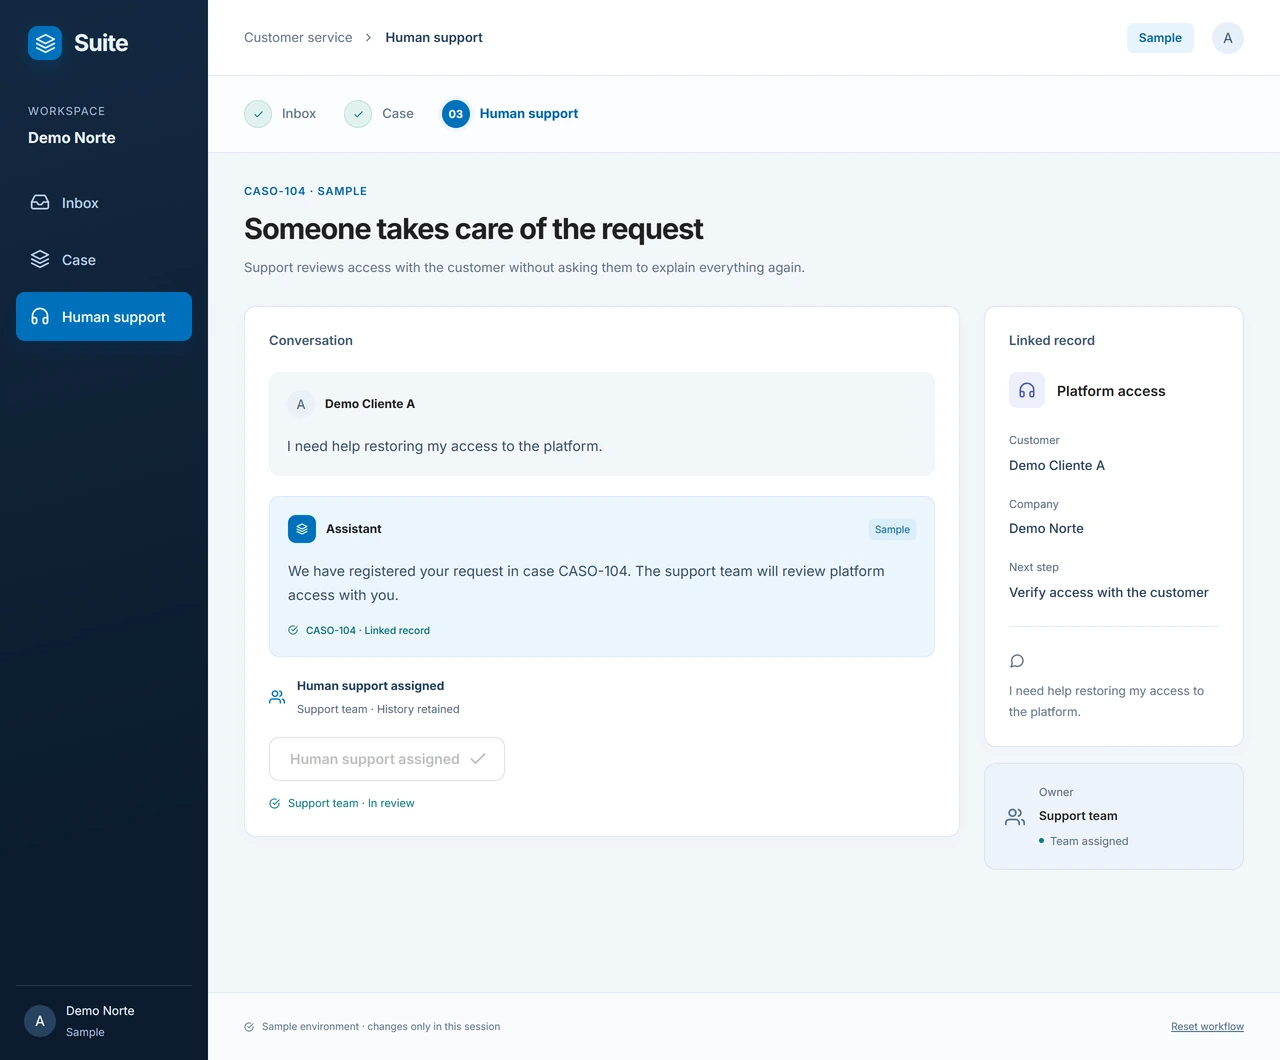This screenshot has height=1060, width=1280.
Task: Click speech bubble icon in Linked record
Action: coord(1017,661)
